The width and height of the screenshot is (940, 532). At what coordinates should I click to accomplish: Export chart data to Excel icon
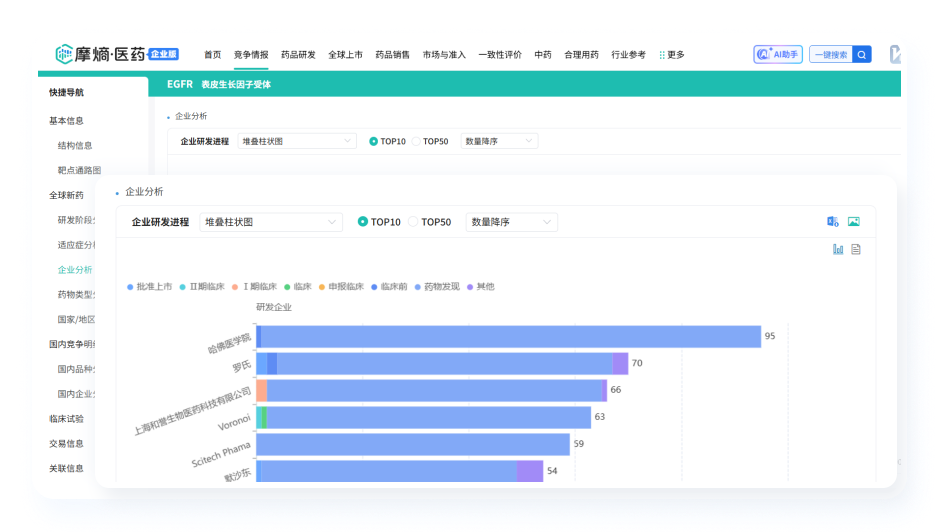coord(833,222)
